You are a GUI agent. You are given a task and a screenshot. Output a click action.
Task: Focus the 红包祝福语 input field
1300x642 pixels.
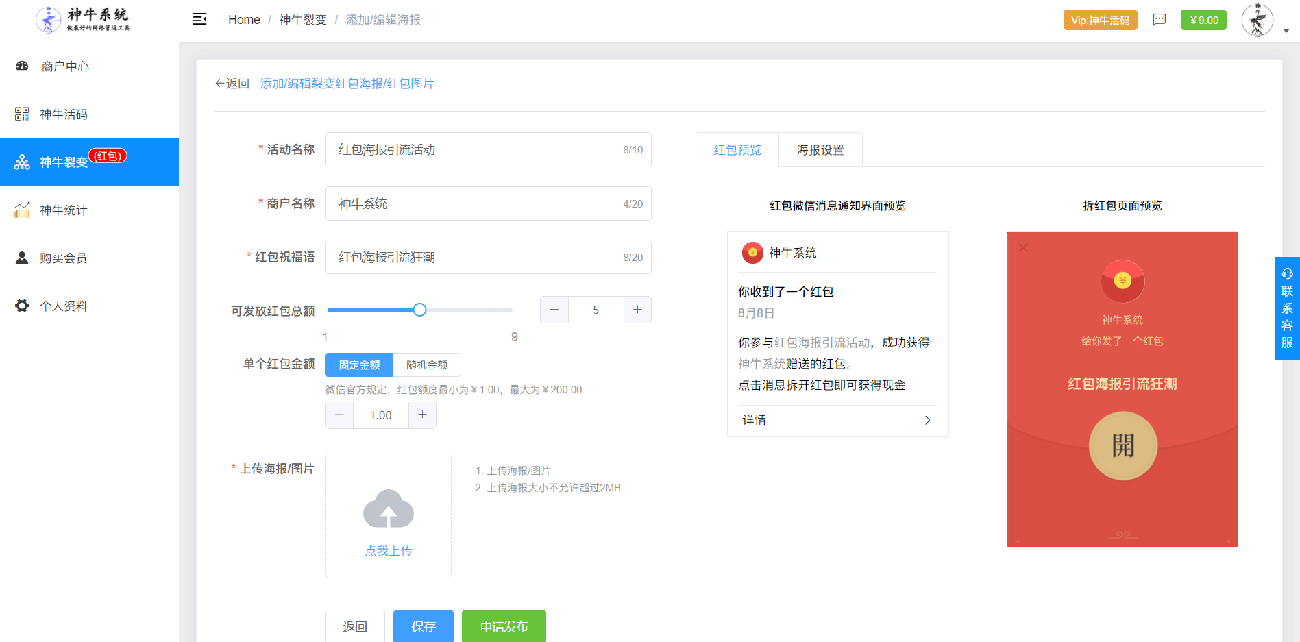[x=489, y=257]
